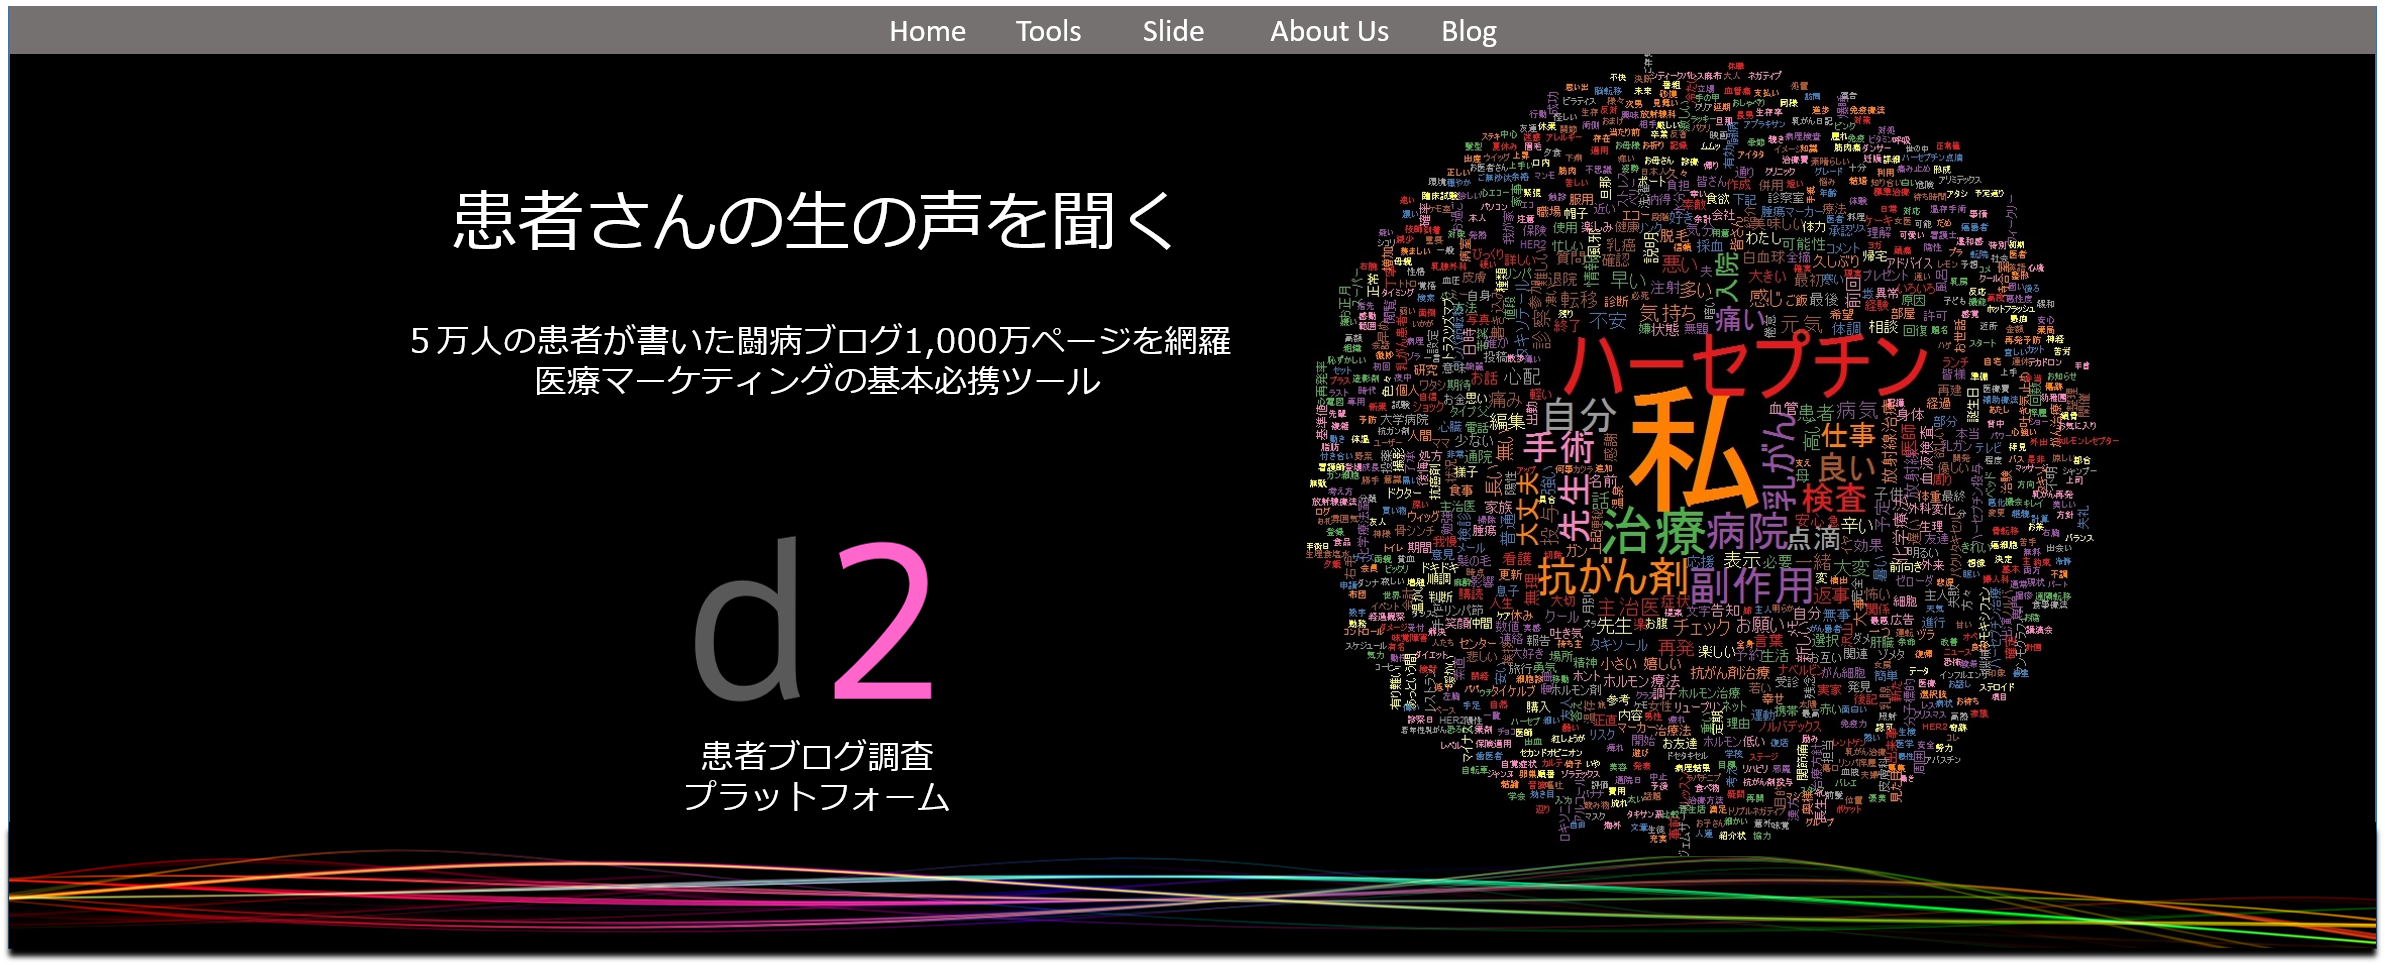Screen dimensions: 2385x965
Task: Click the pink 手術 word in cloud
Action: 1560,447
